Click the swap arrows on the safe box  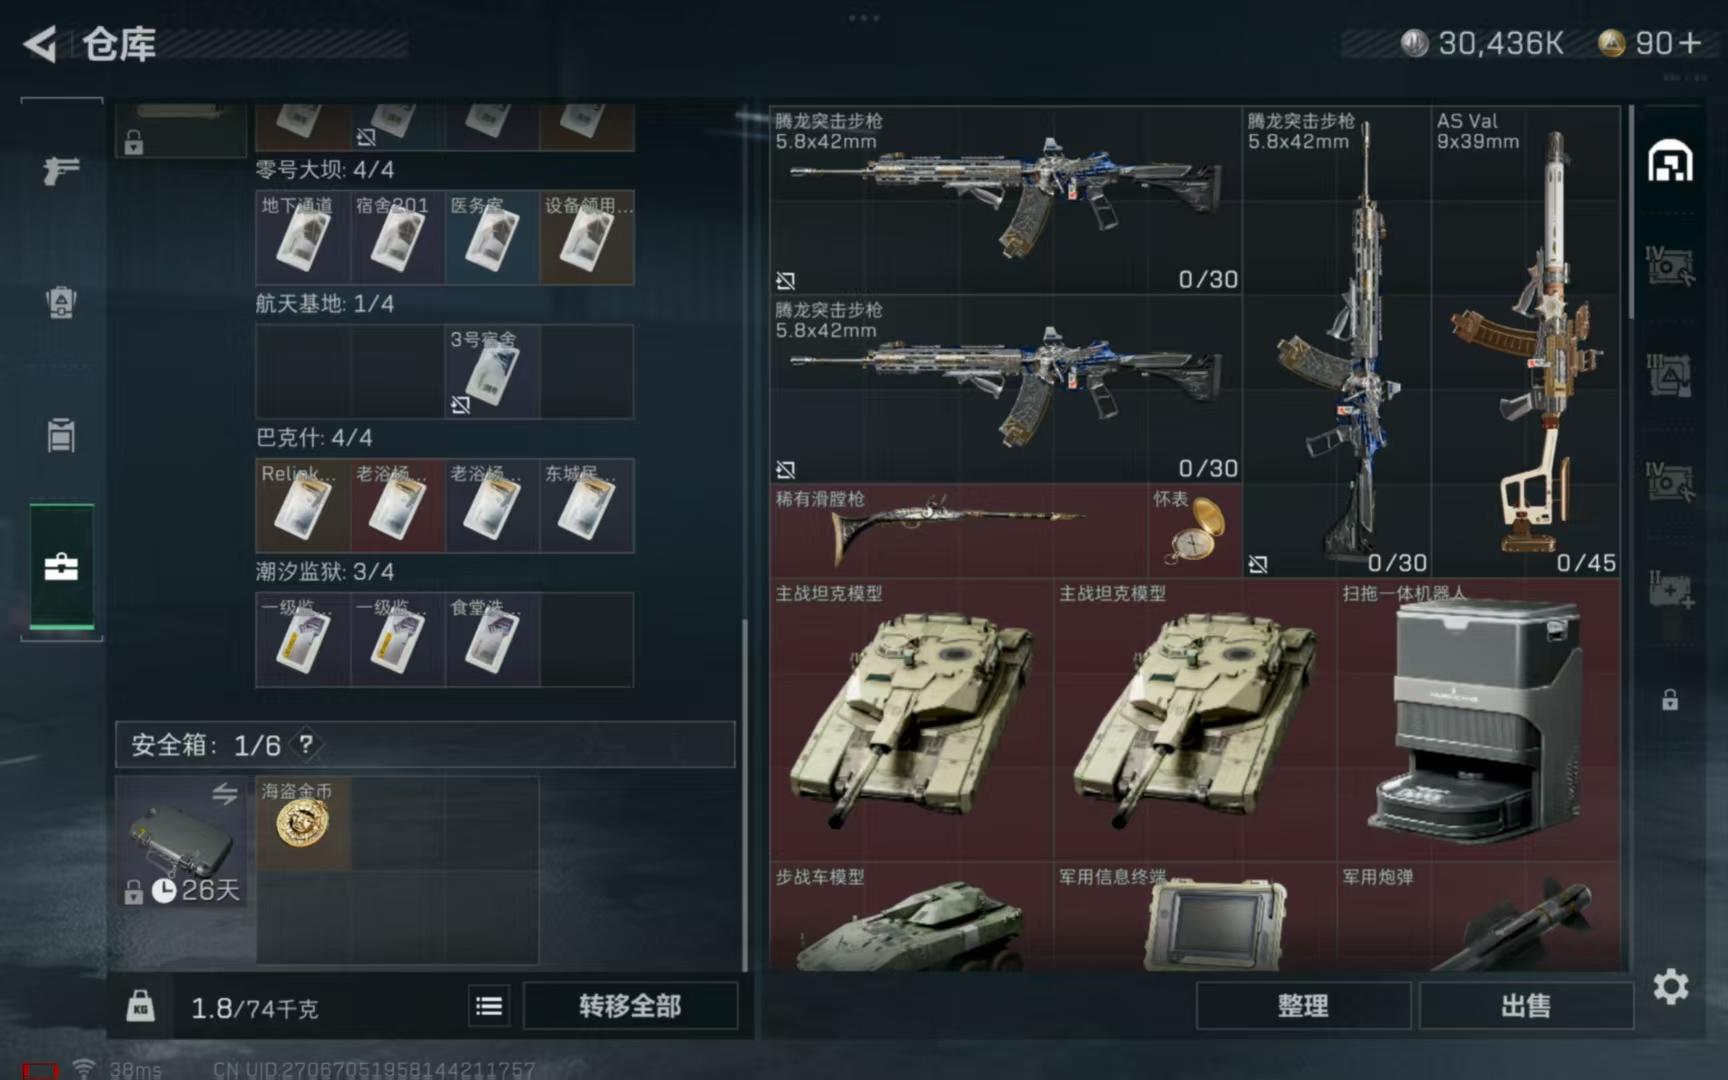(x=225, y=793)
